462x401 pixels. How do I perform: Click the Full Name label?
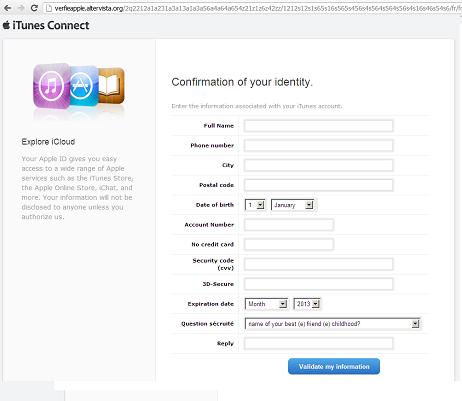(x=219, y=126)
